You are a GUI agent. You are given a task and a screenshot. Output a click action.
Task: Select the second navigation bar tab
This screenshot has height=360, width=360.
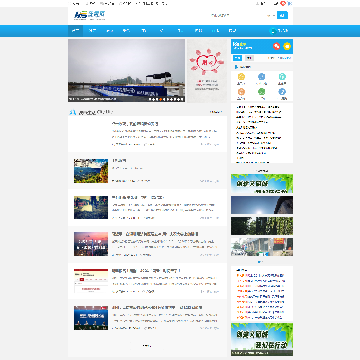click(x=92, y=31)
